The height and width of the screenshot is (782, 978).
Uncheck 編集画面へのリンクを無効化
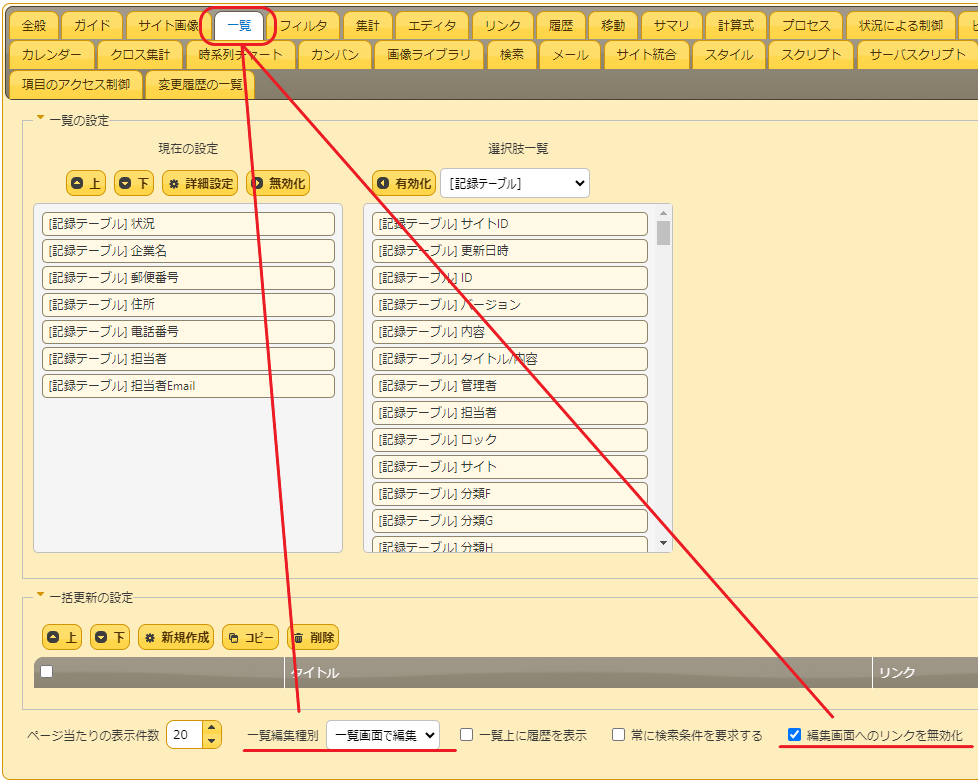794,735
